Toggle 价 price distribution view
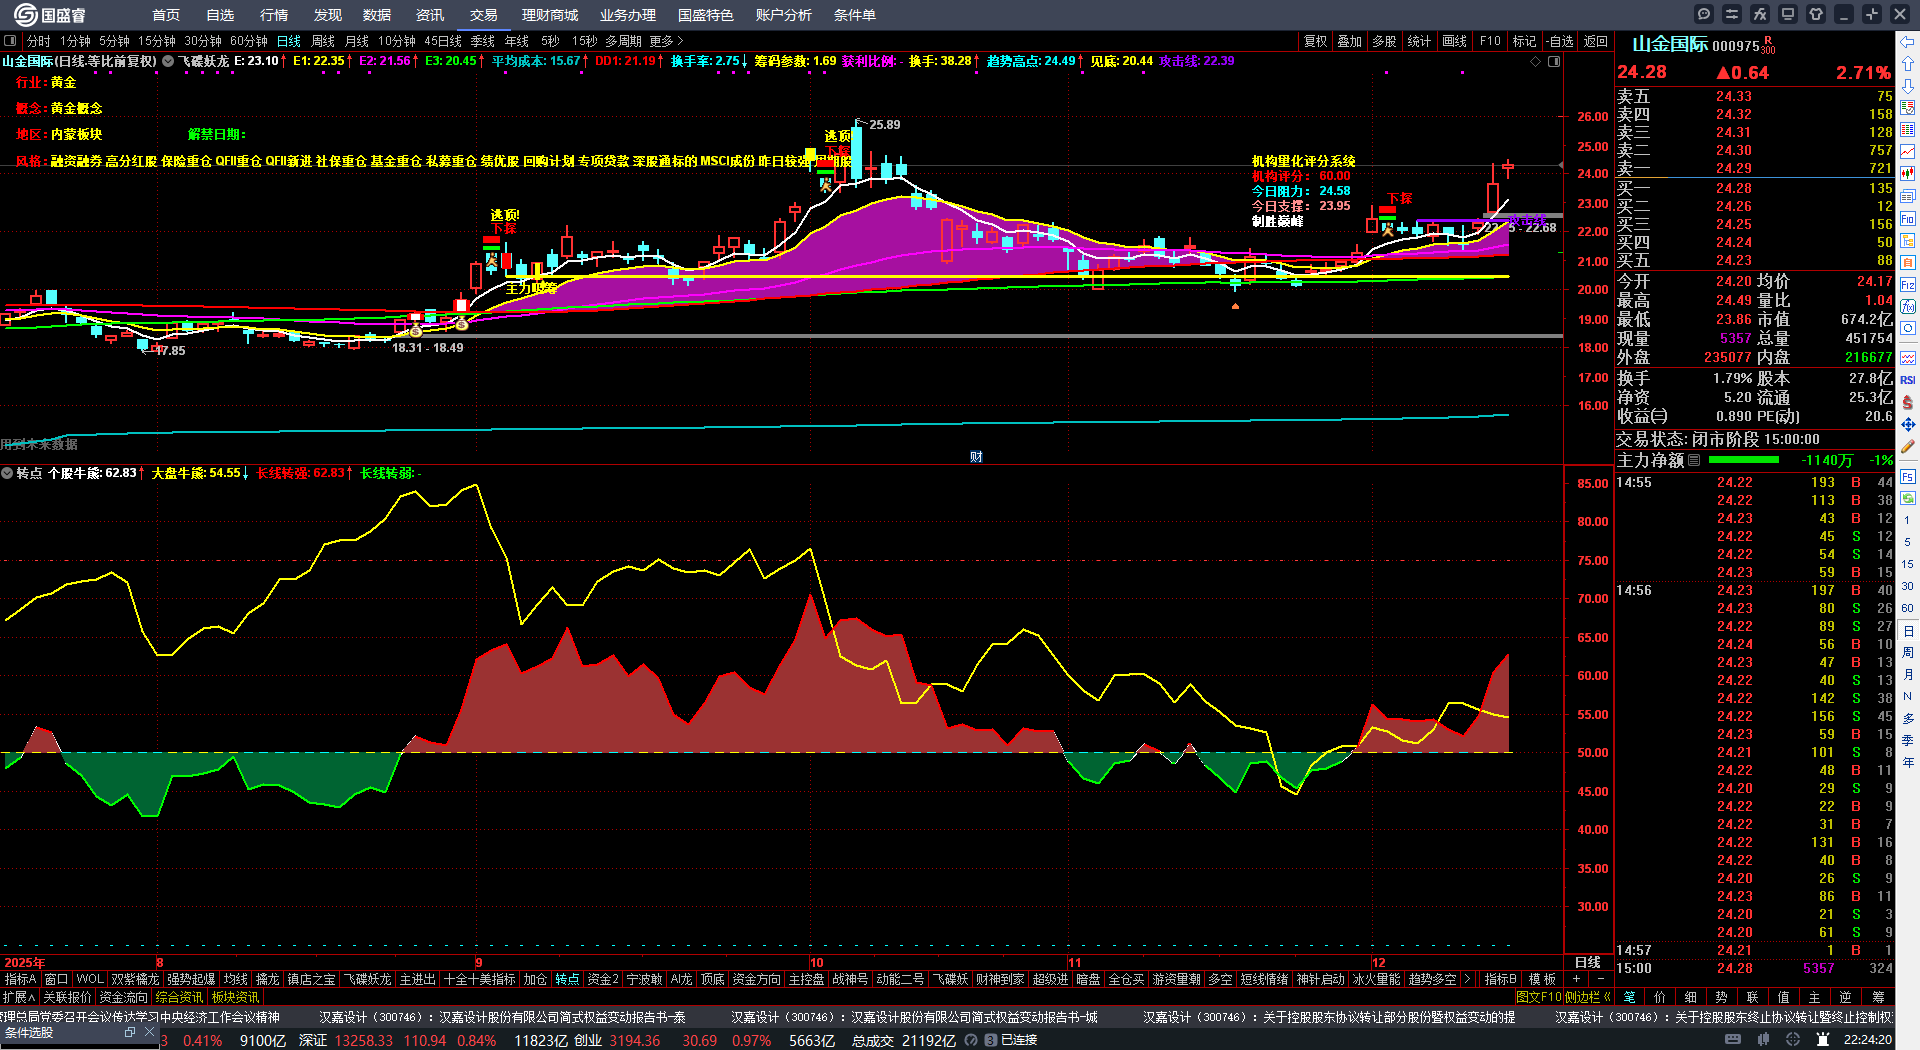This screenshot has height=1050, width=1920. 1660,997
